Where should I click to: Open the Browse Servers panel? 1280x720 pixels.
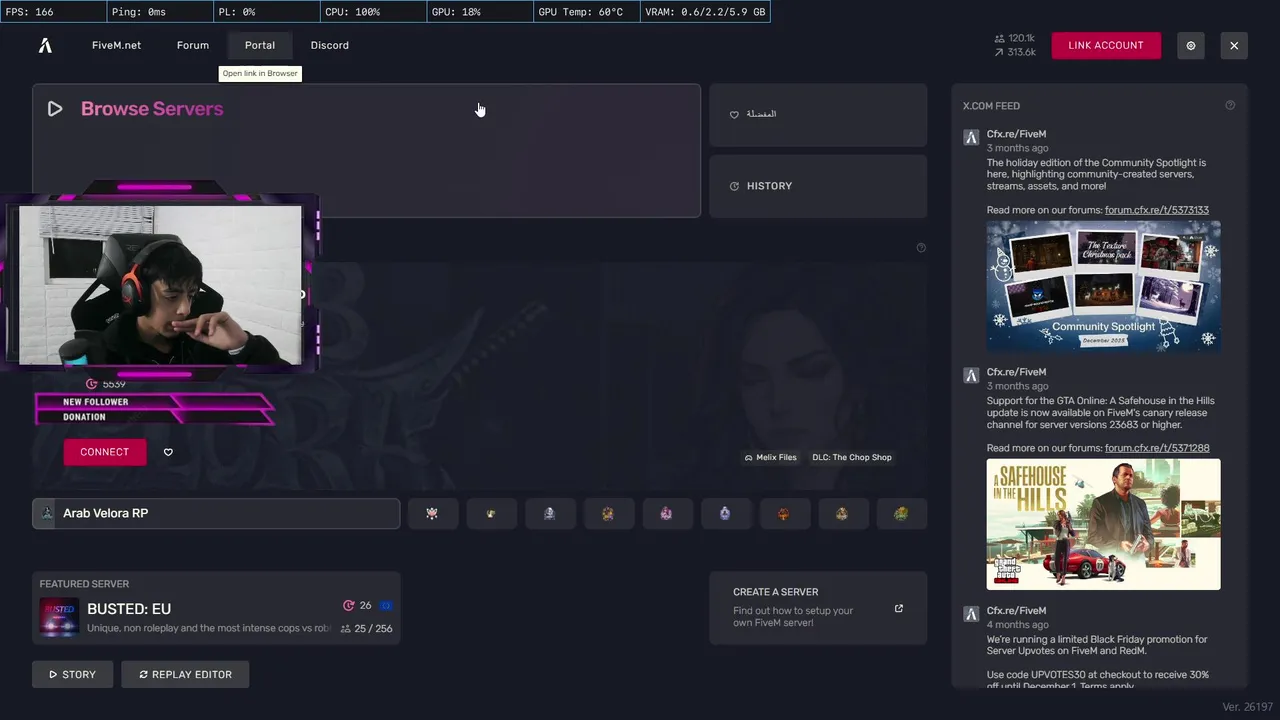click(x=366, y=150)
